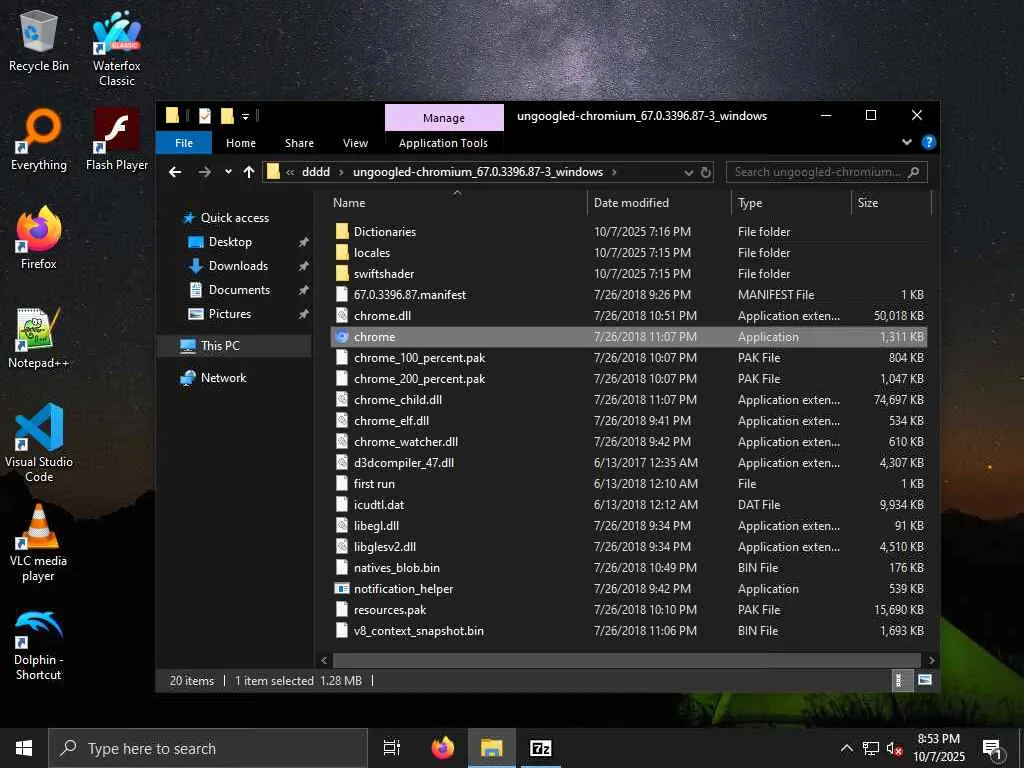Open the View ribbon tab
The width and height of the screenshot is (1024, 768).
click(x=355, y=143)
